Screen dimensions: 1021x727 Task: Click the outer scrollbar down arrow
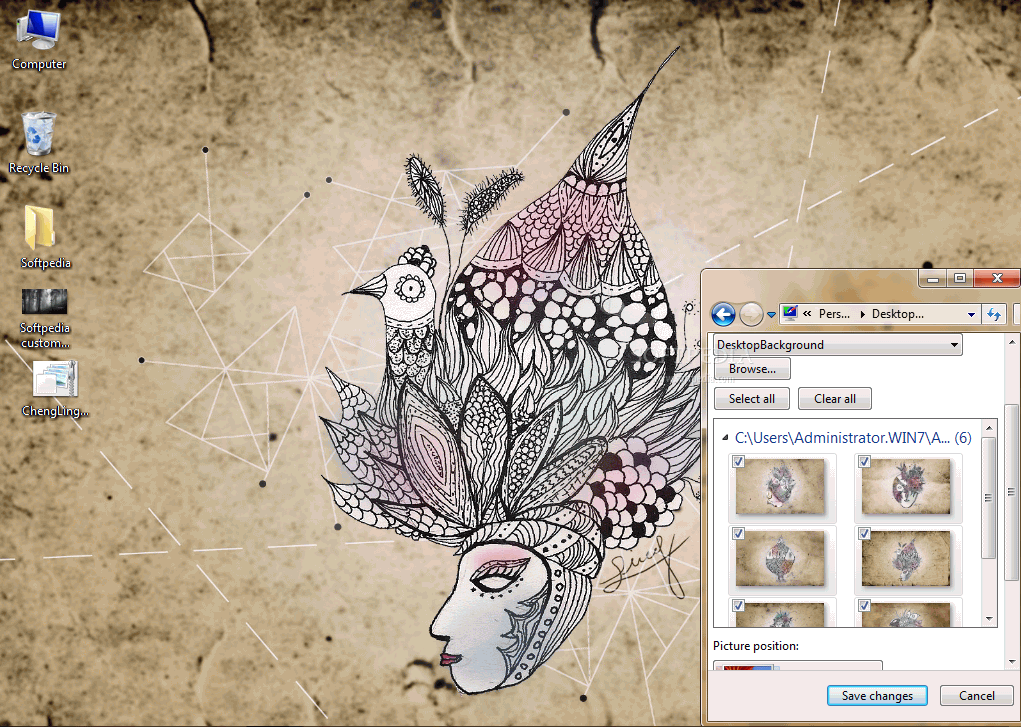(1011, 662)
